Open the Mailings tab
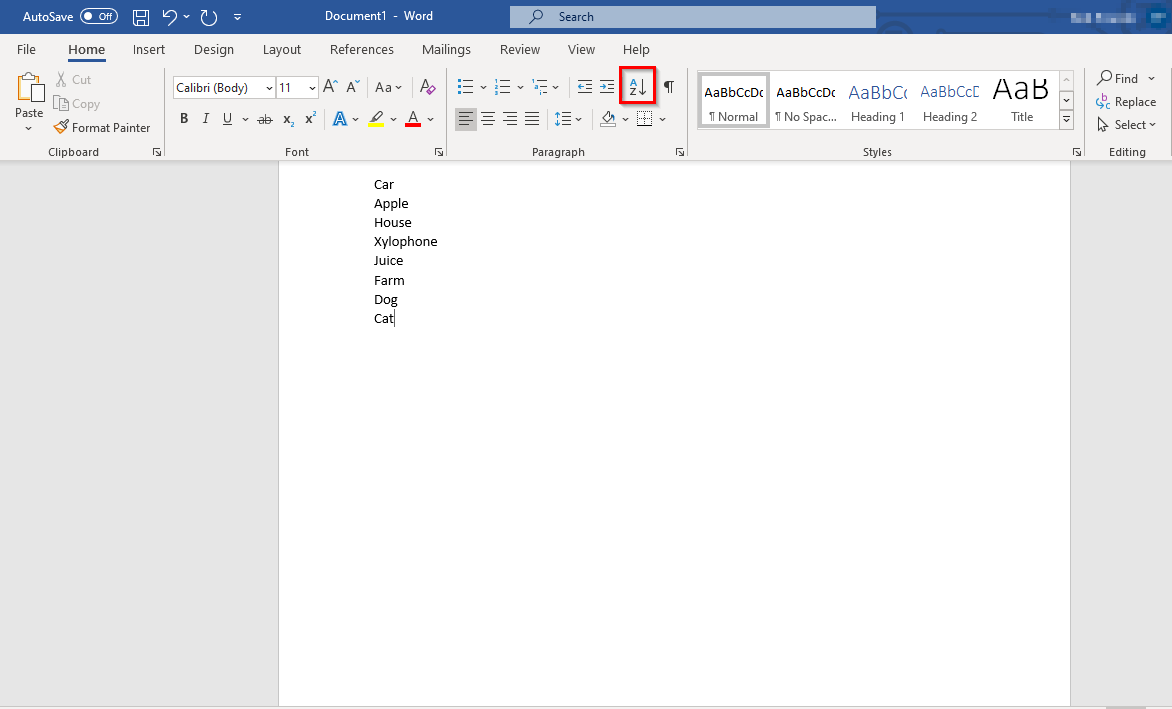1172x709 pixels. point(446,49)
